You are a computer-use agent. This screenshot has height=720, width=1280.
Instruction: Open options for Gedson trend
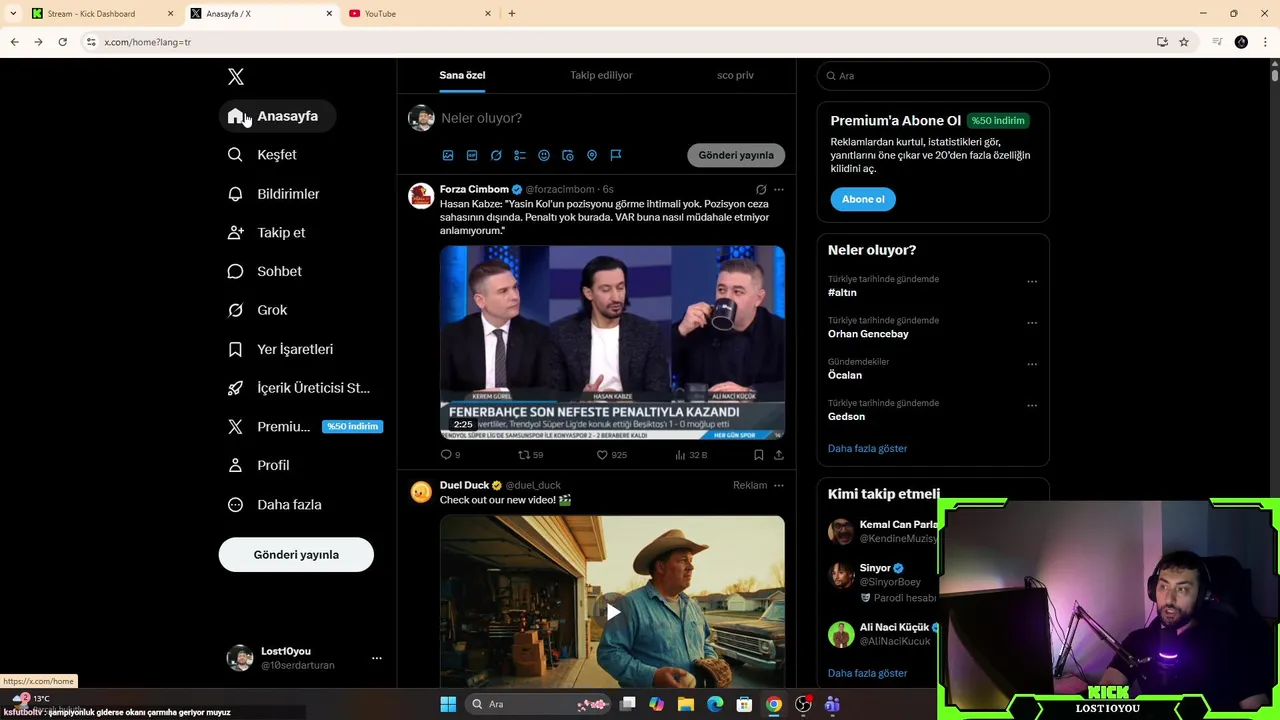(x=1032, y=406)
